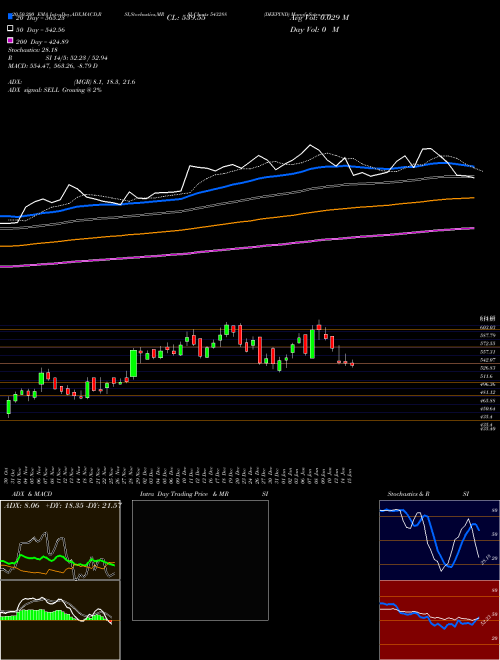Click the '30 Oct' date axis label
The image size is (500, 660).
point(7,475)
